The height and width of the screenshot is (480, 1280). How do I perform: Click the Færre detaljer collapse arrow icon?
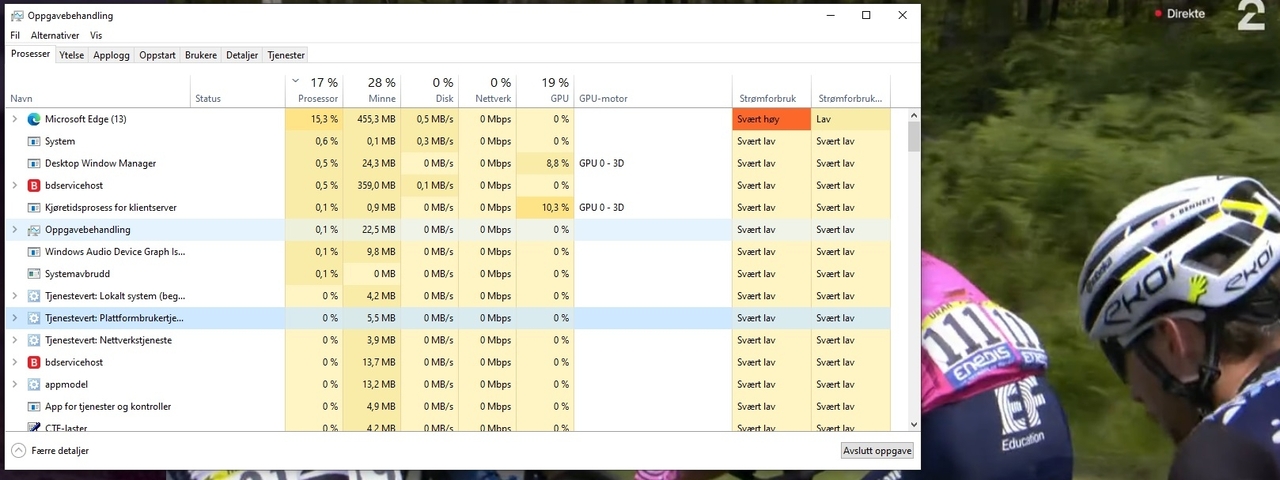18,451
